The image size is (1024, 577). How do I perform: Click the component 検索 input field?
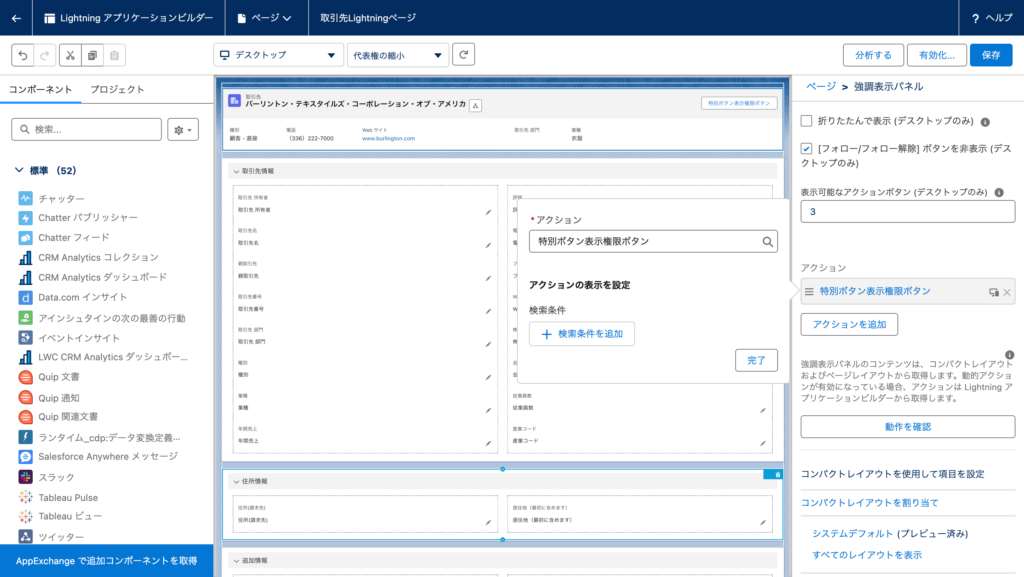tap(86, 129)
